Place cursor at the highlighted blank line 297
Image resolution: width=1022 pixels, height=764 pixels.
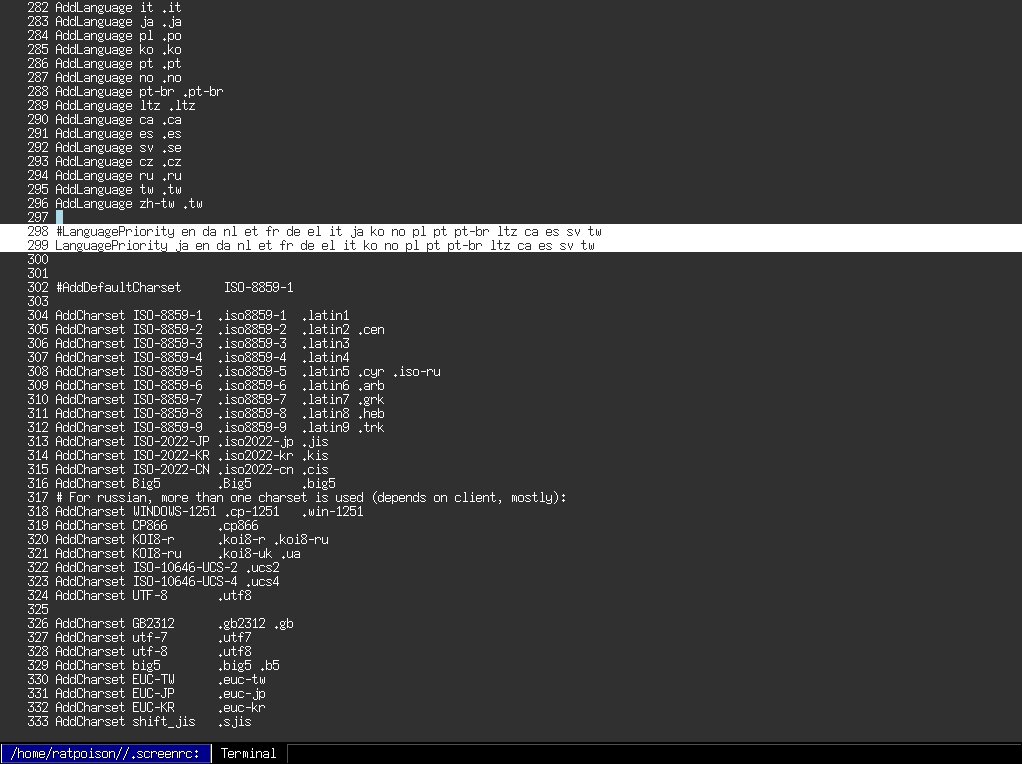point(60,217)
